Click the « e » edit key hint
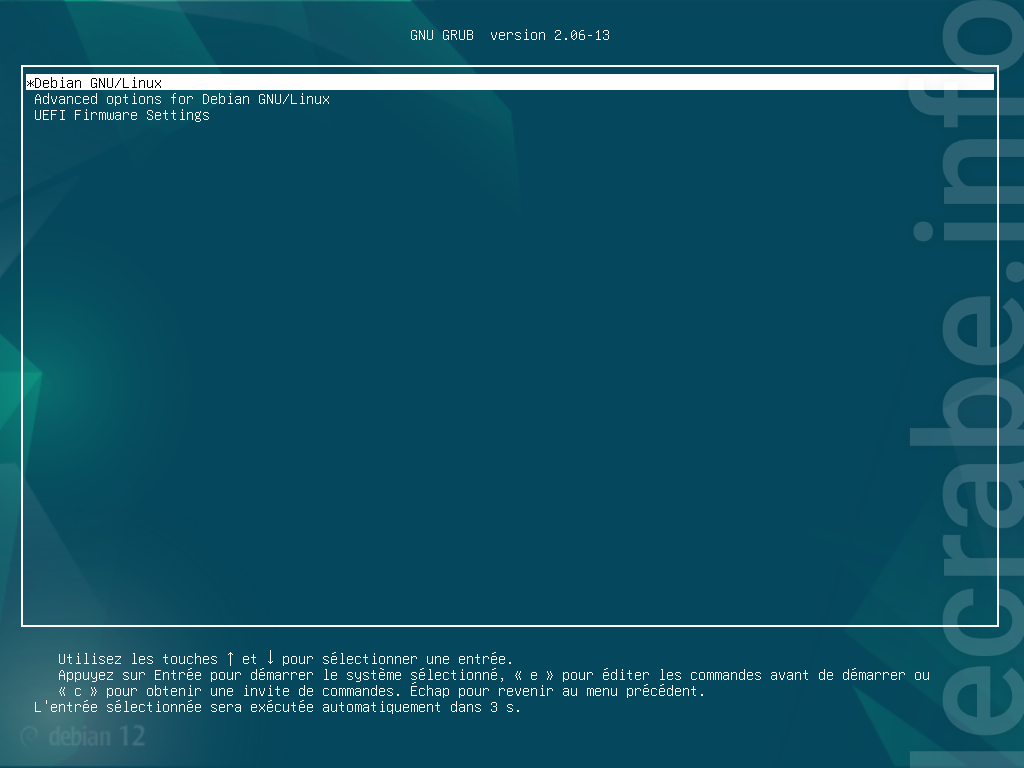The width and height of the screenshot is (1024, 768). pyautogui.click(x=534, y=675)
